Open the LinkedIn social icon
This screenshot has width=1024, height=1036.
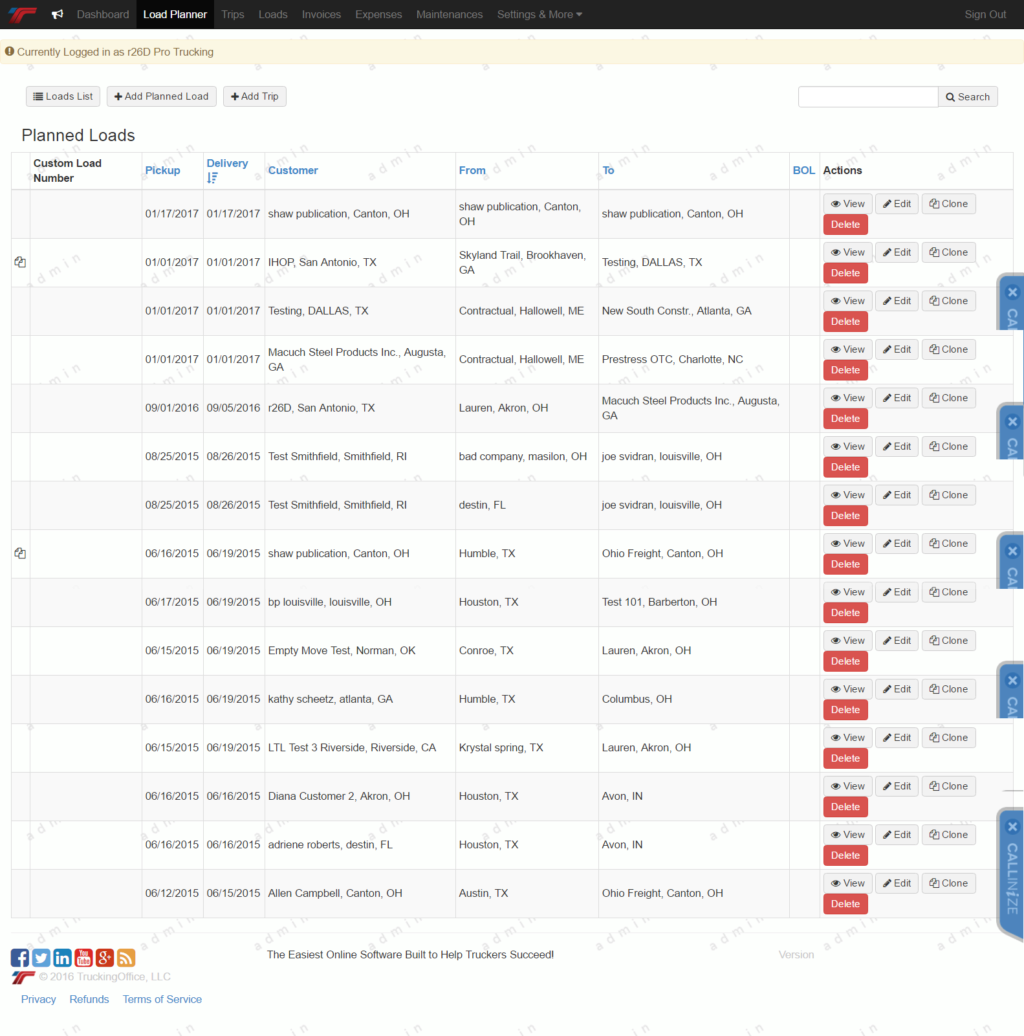coord(62,958)
